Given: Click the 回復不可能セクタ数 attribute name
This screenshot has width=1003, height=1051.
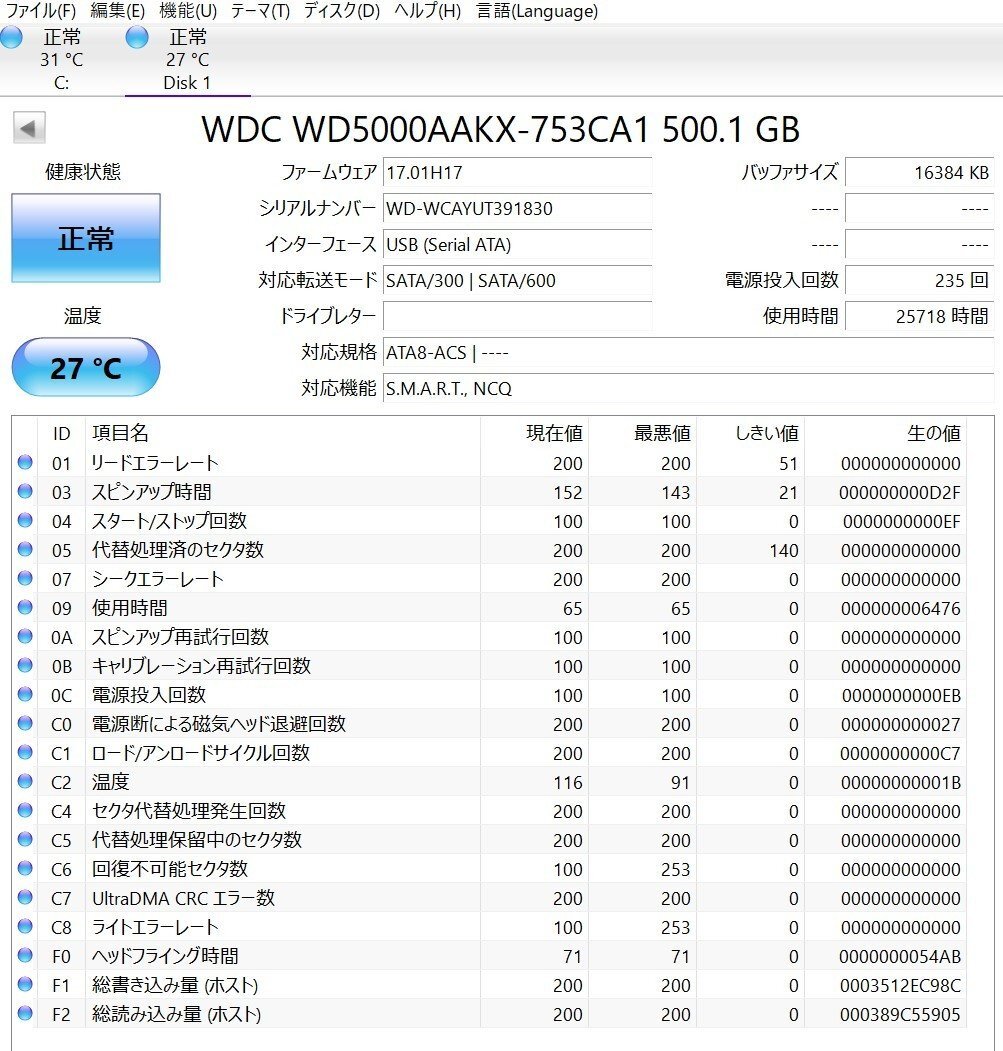Looking at the screenshot, I should point(170,869).
